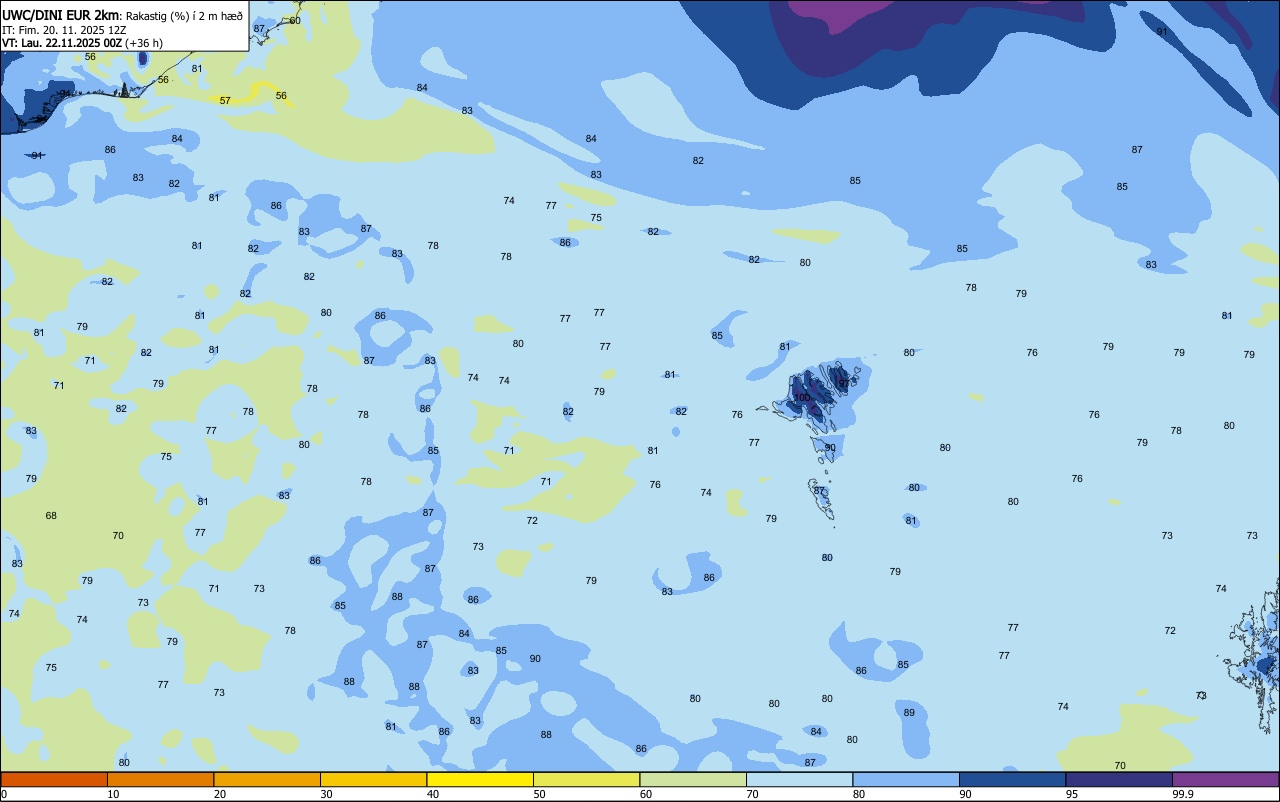
Task: Click the 10–20 orange legend swatch
Action: click(160, 779)
